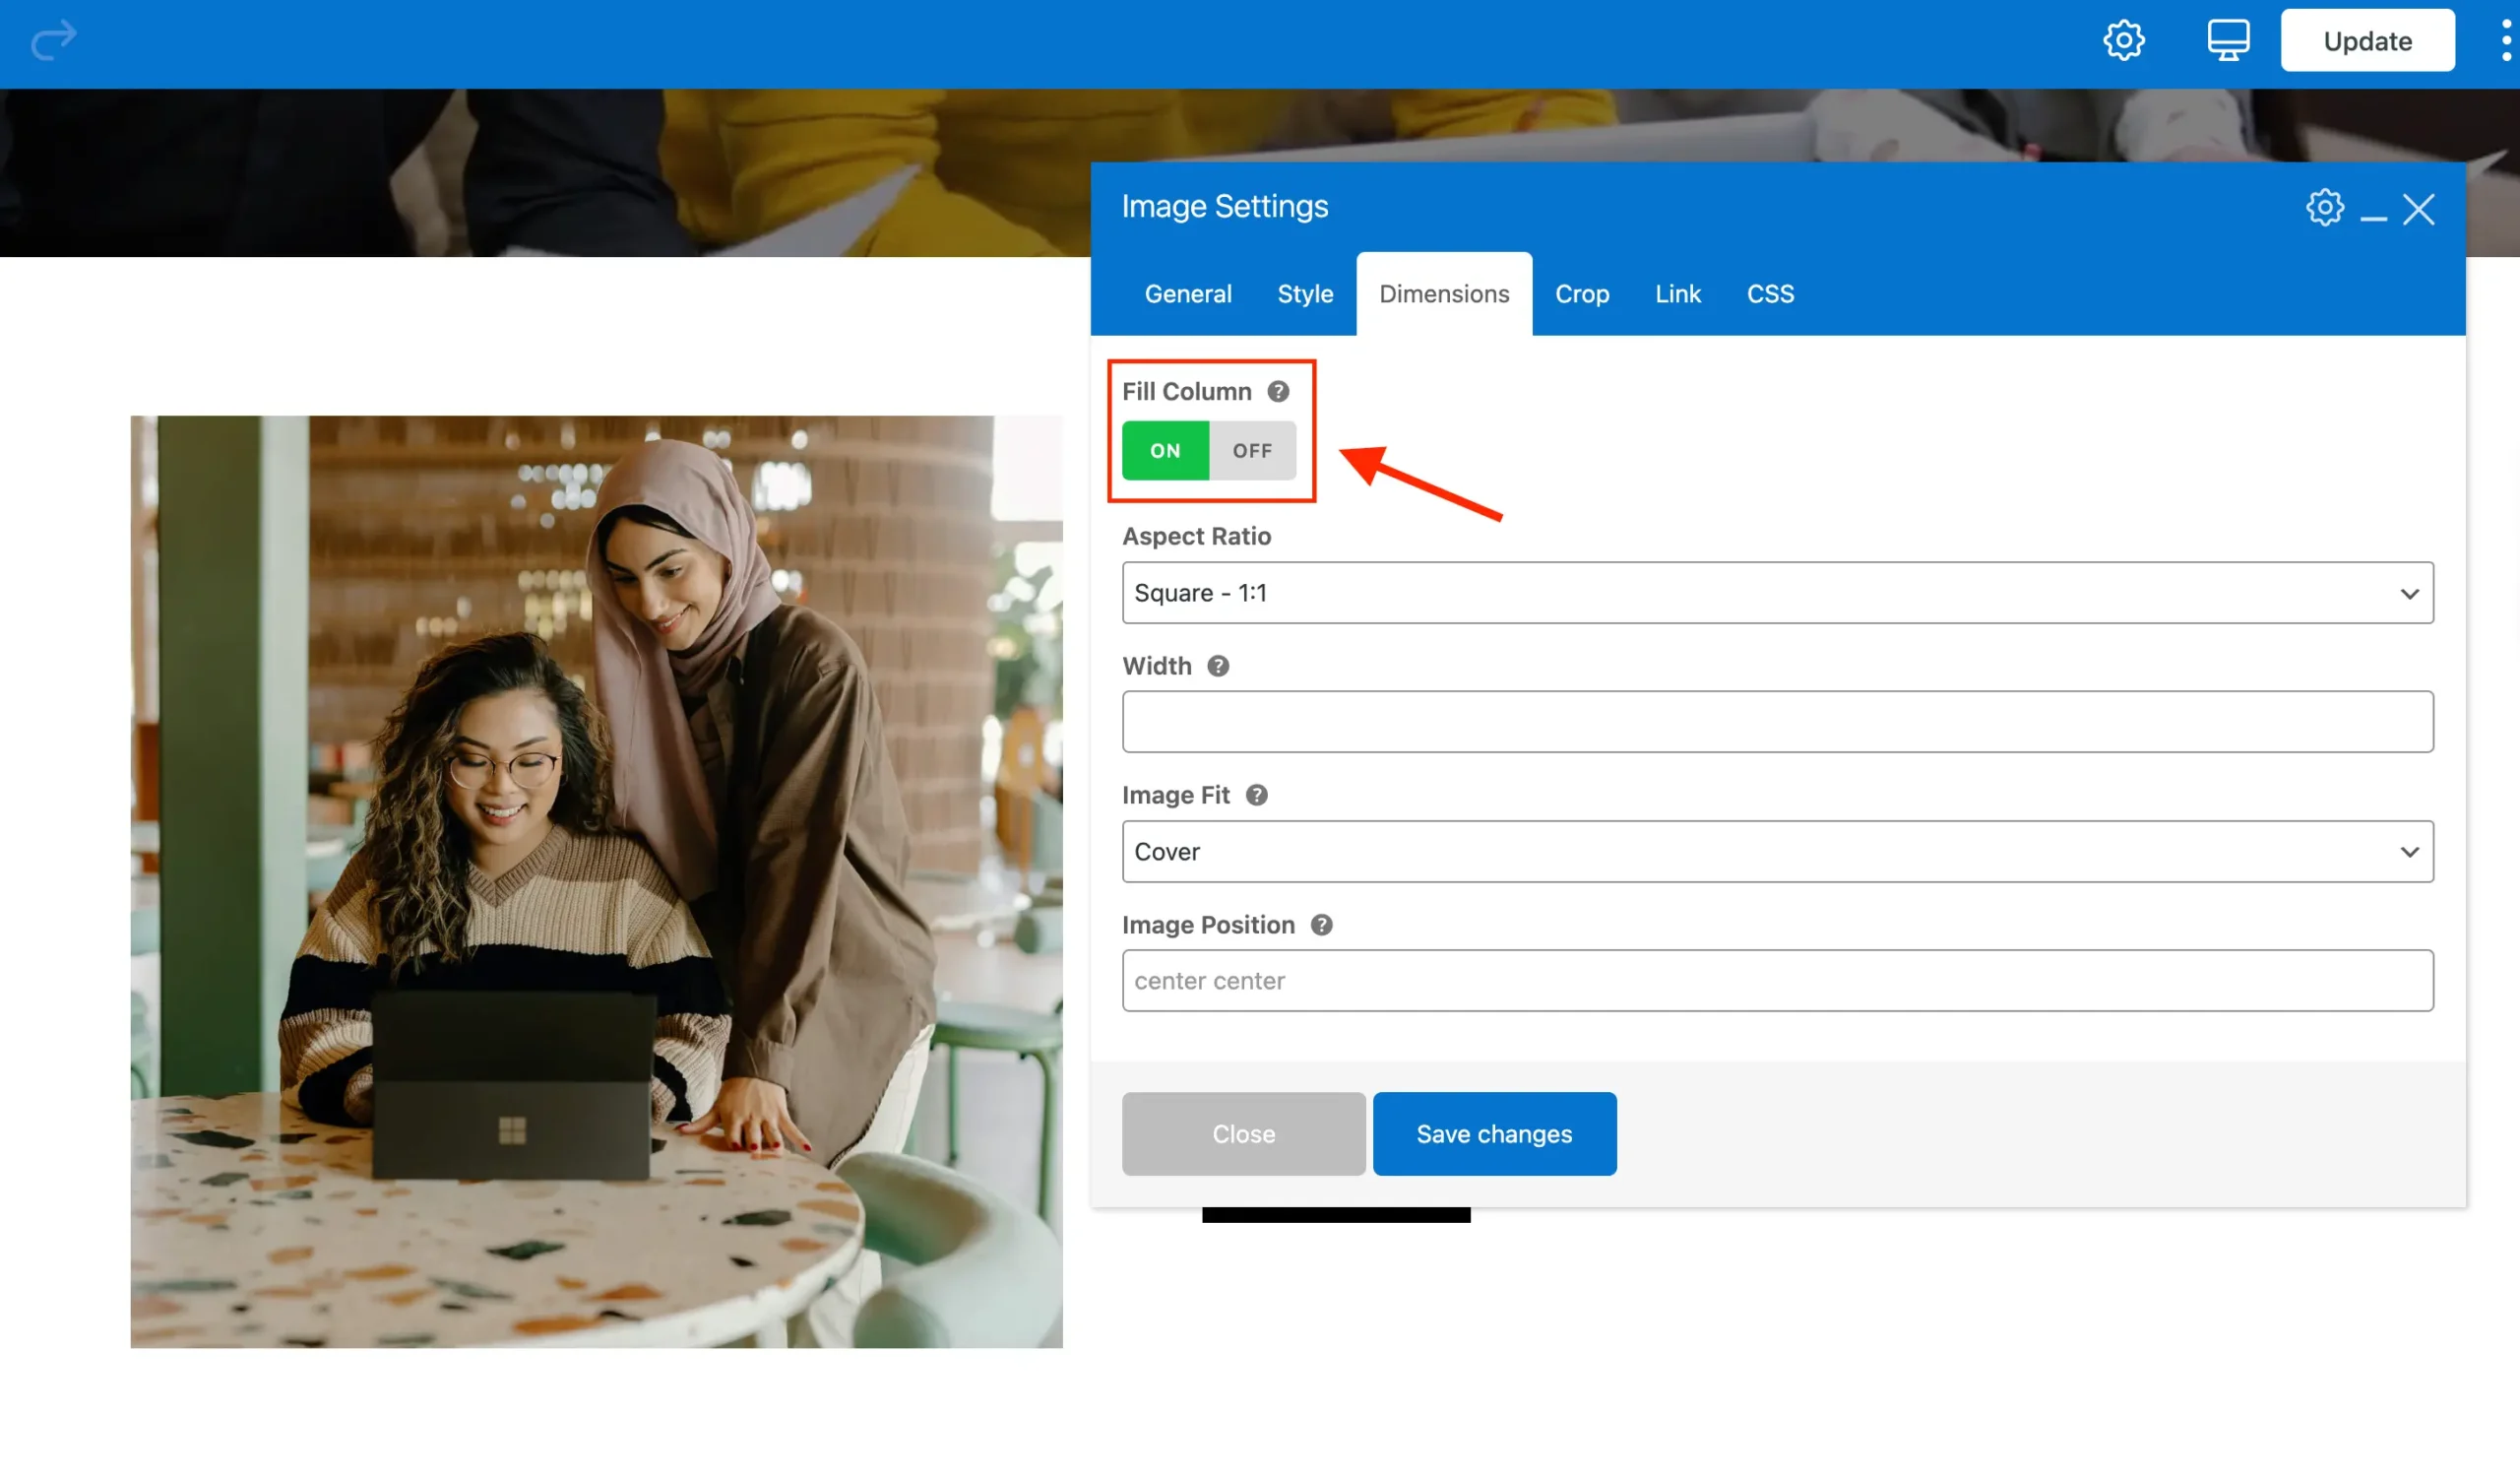Viewport: 2520px width, 1480px height.
Task: Show help for Width
Action: coord(1217,666)
